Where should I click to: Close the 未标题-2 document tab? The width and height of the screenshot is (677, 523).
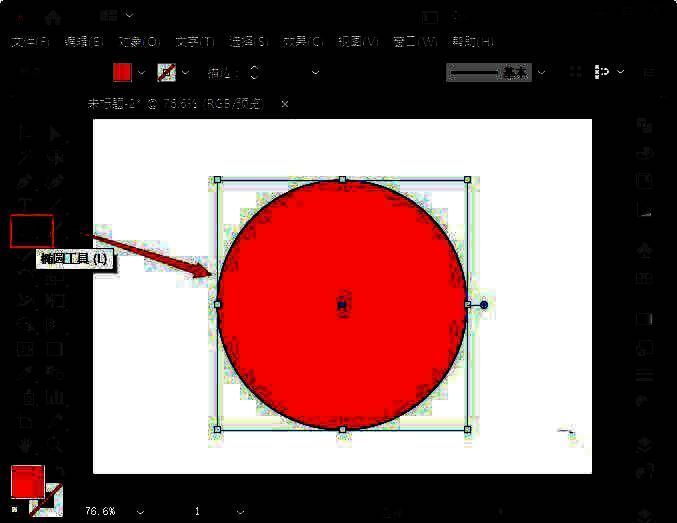(x=285, y=104)
